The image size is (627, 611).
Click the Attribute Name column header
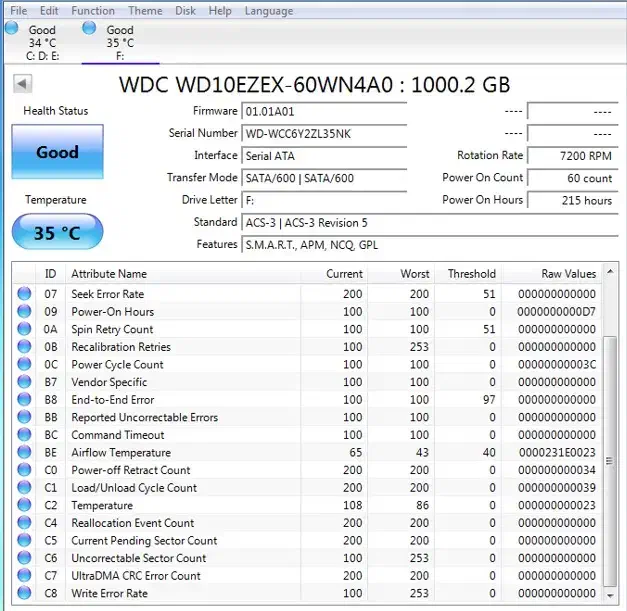(109, 274)
